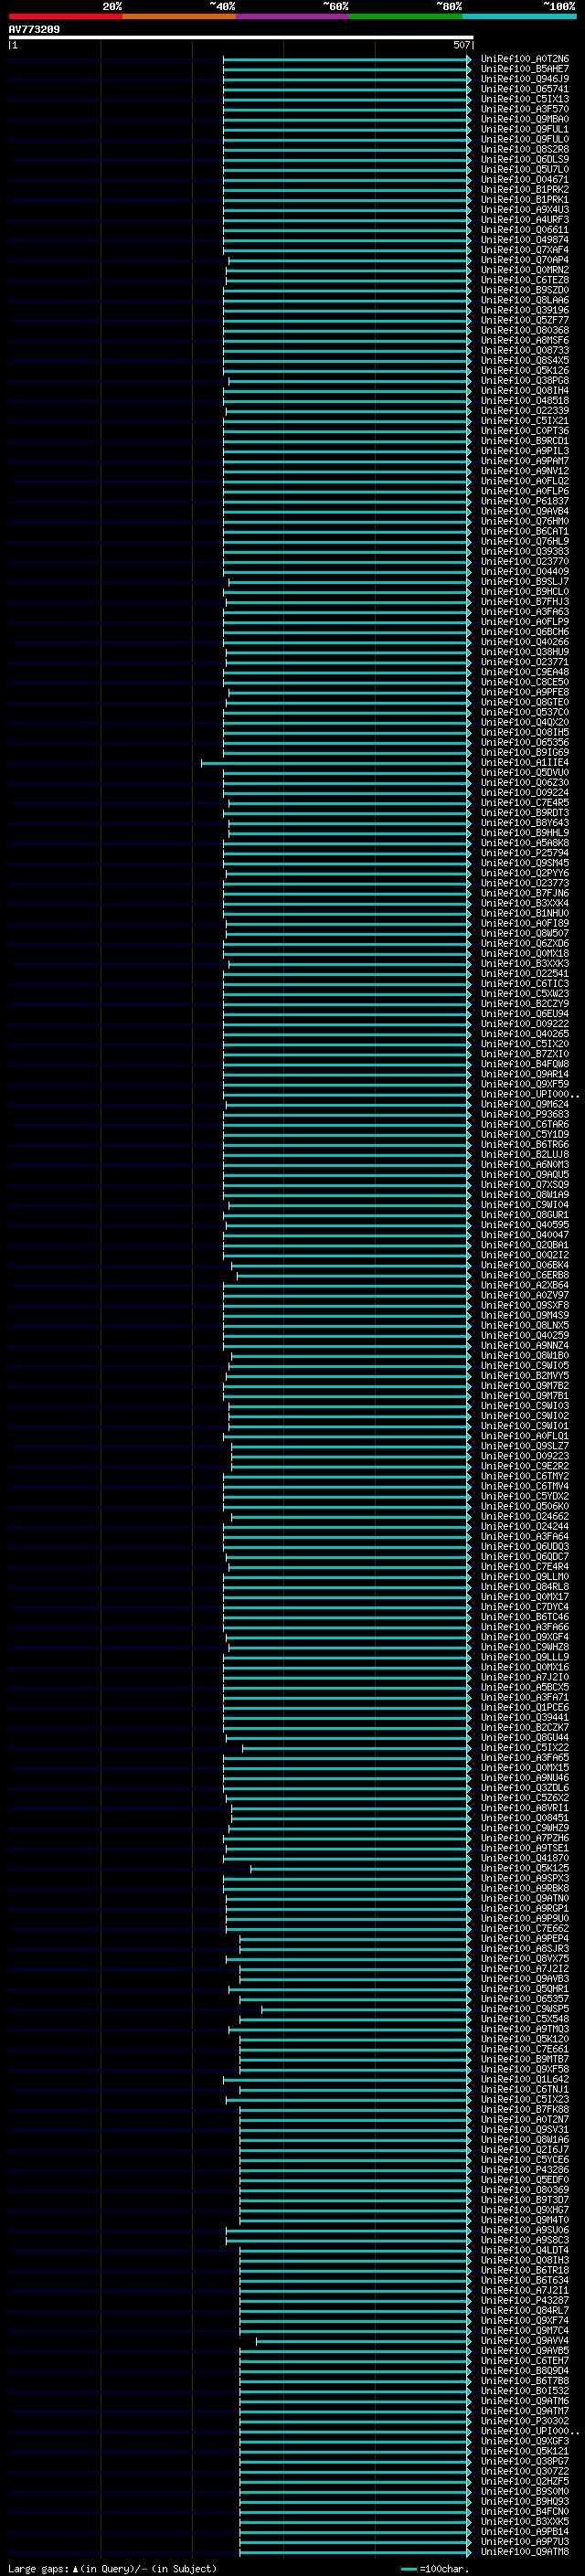The width and height of the screenshot is (585, 2576).
Task: Open hit UniRef100_B9T3D7
Action: [x=524, y=2200]
